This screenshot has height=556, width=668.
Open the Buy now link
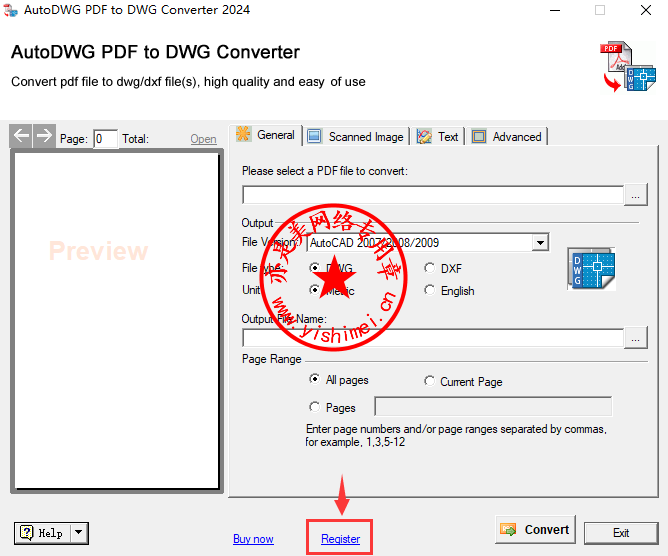pyautogui.click(x=253, y=539)
